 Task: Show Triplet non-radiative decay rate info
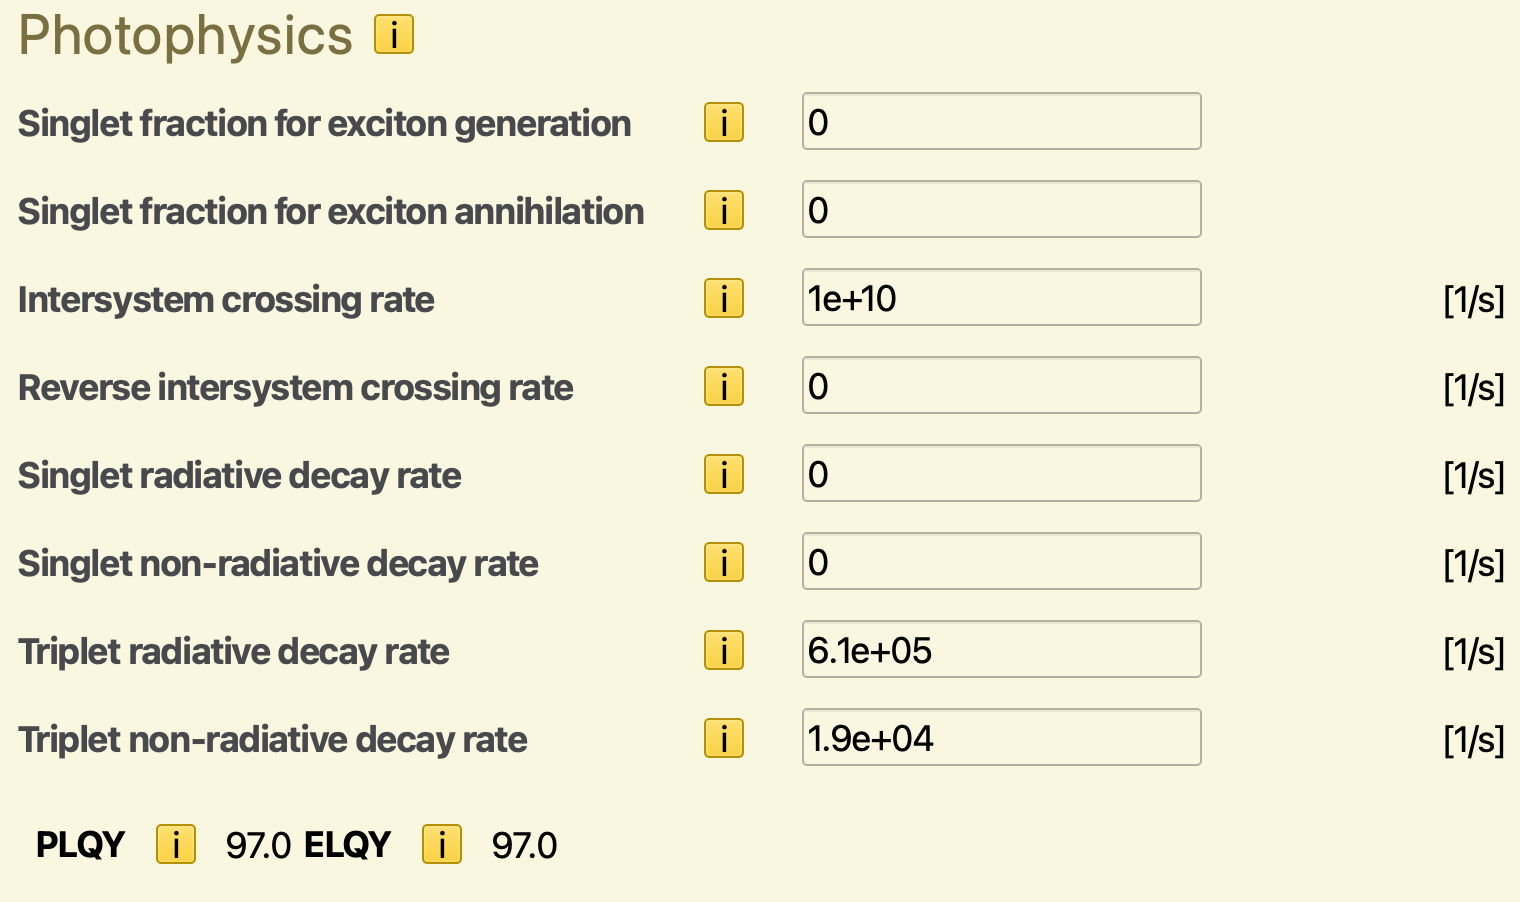coord(723,739)
